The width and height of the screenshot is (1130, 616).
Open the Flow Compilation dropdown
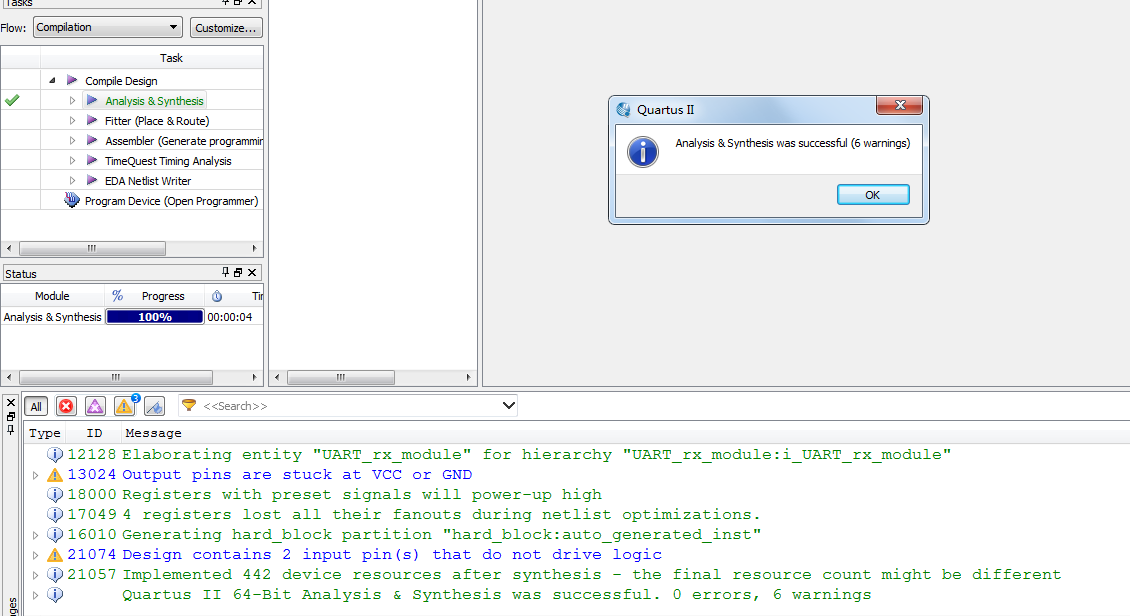coord(107,27)
